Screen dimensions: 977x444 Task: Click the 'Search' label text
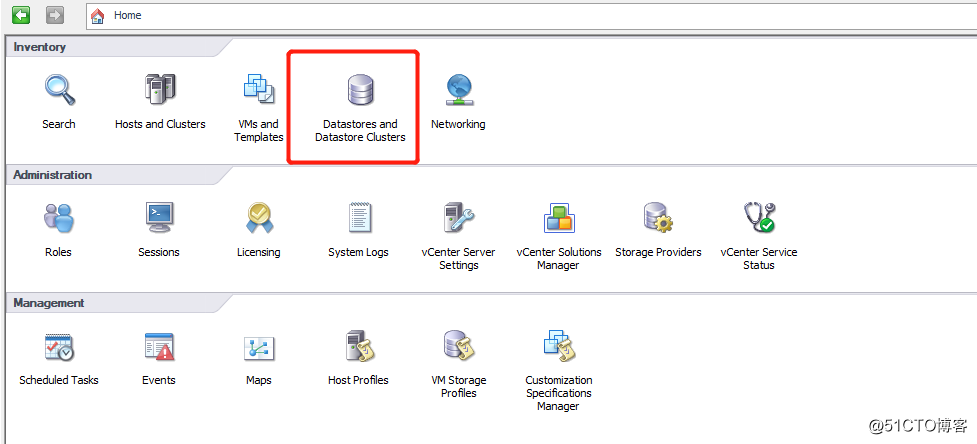59,124
